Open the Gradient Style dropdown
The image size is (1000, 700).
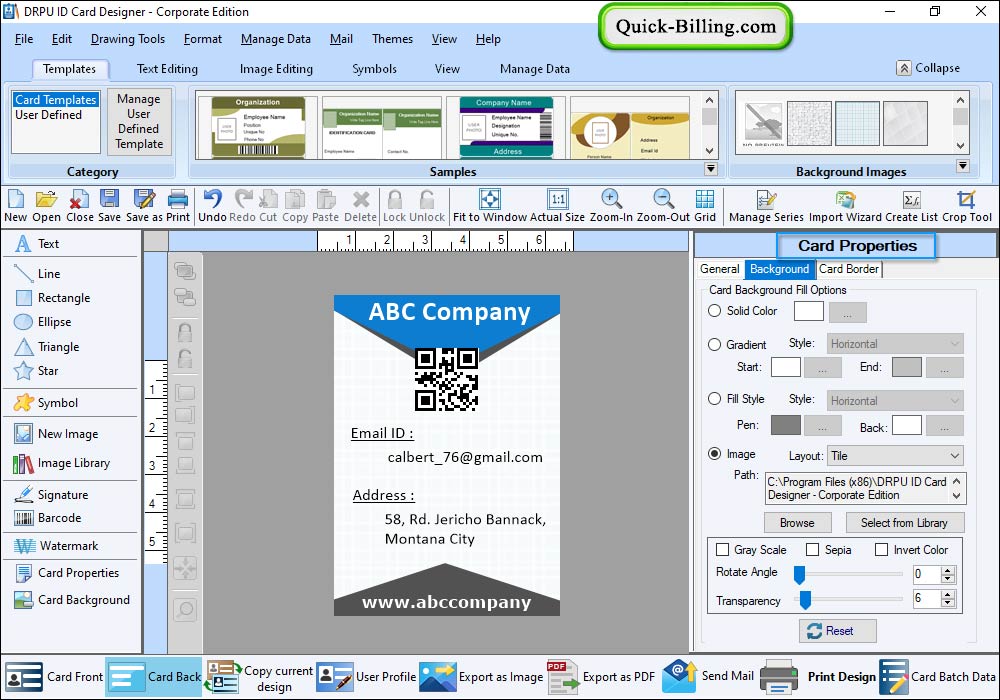click(895, 344)
